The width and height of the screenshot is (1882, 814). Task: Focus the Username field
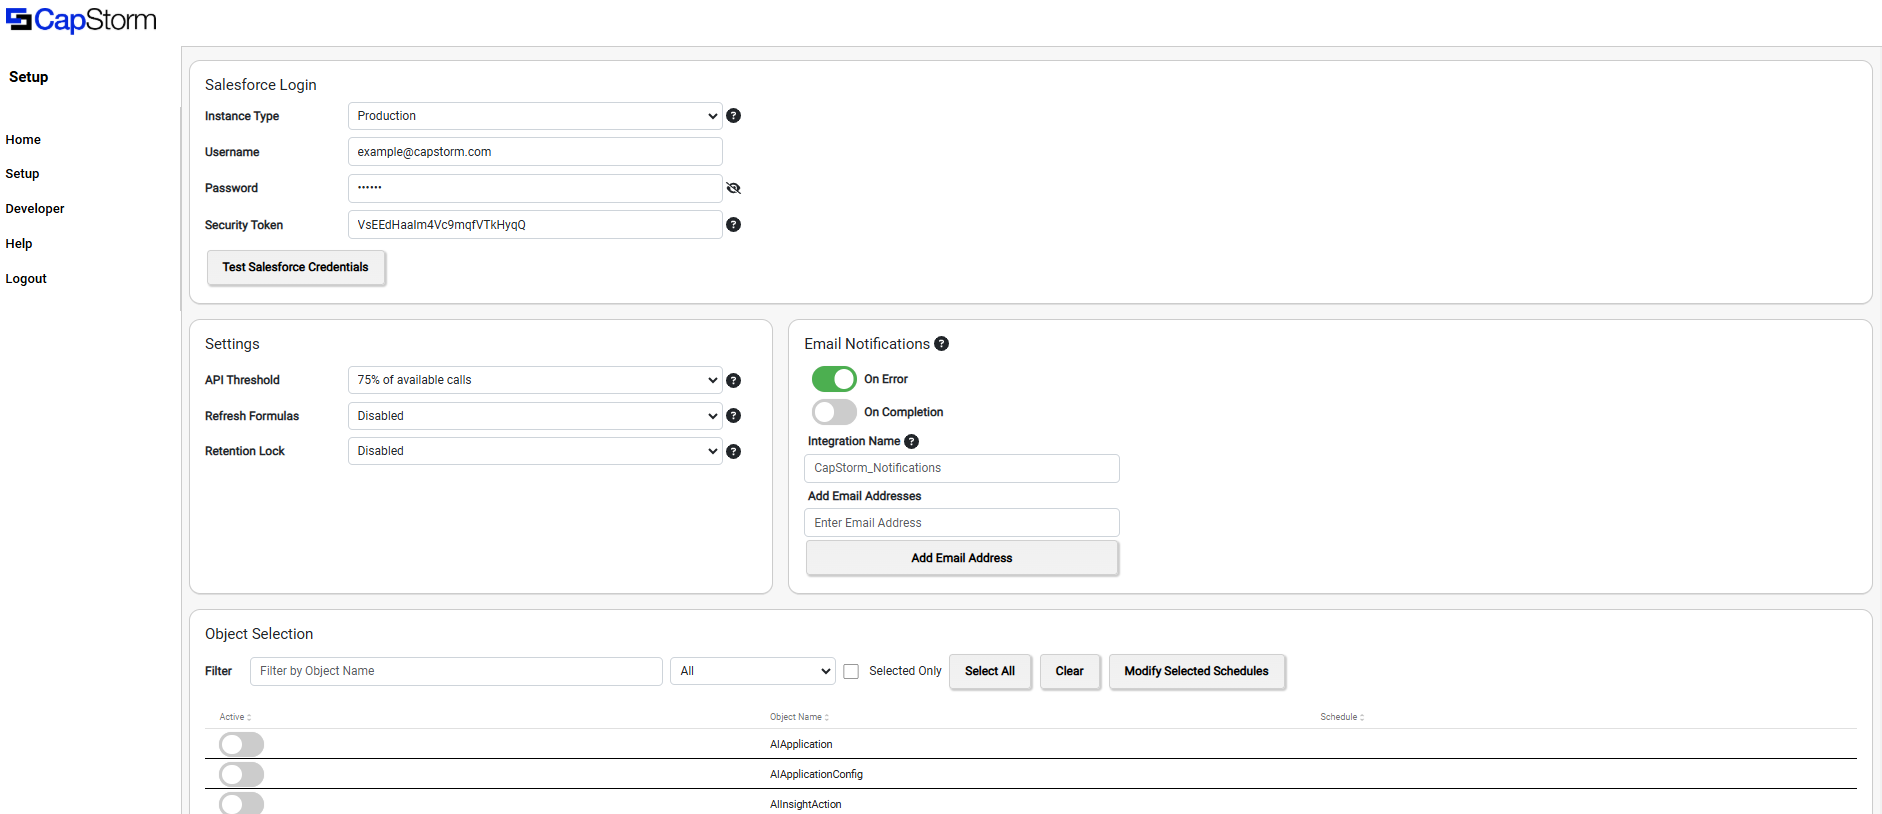click(535, 152)
